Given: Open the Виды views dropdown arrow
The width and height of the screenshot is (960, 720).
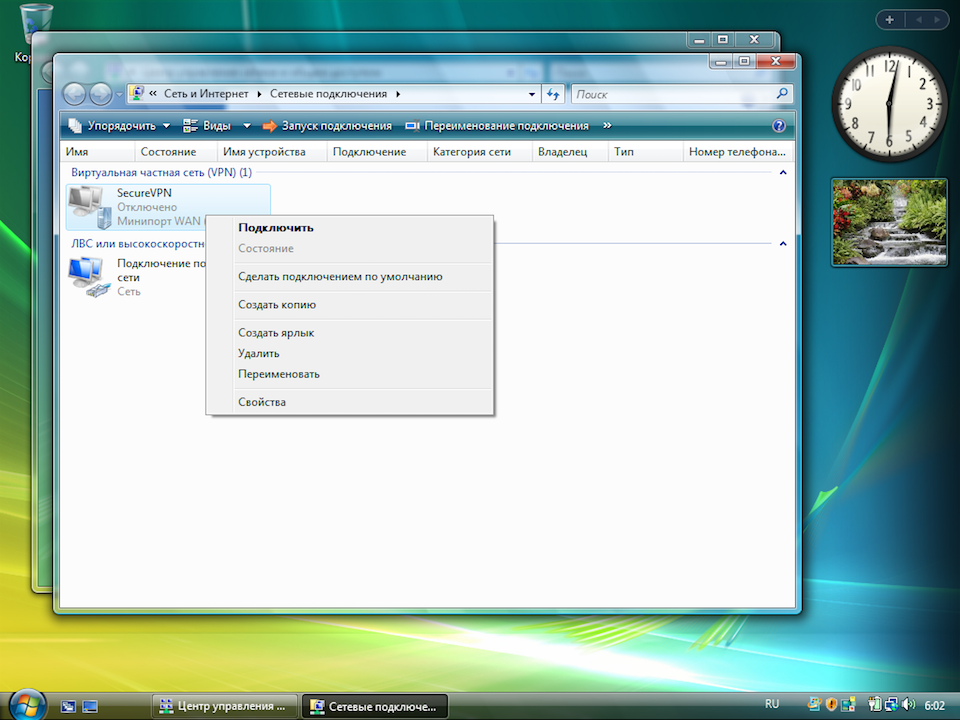Looking at the screenshot, I should pyautogui.click(x=247, y=126).
